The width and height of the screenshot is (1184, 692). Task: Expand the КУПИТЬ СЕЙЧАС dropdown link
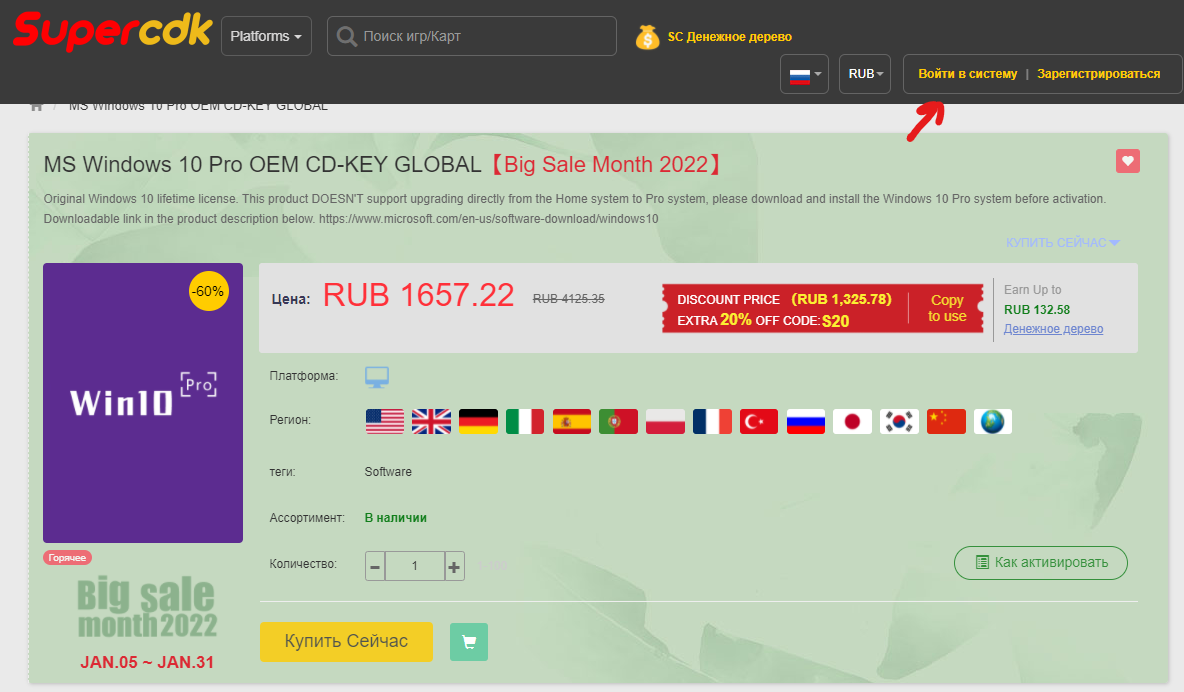click(x=1062, y=243)
